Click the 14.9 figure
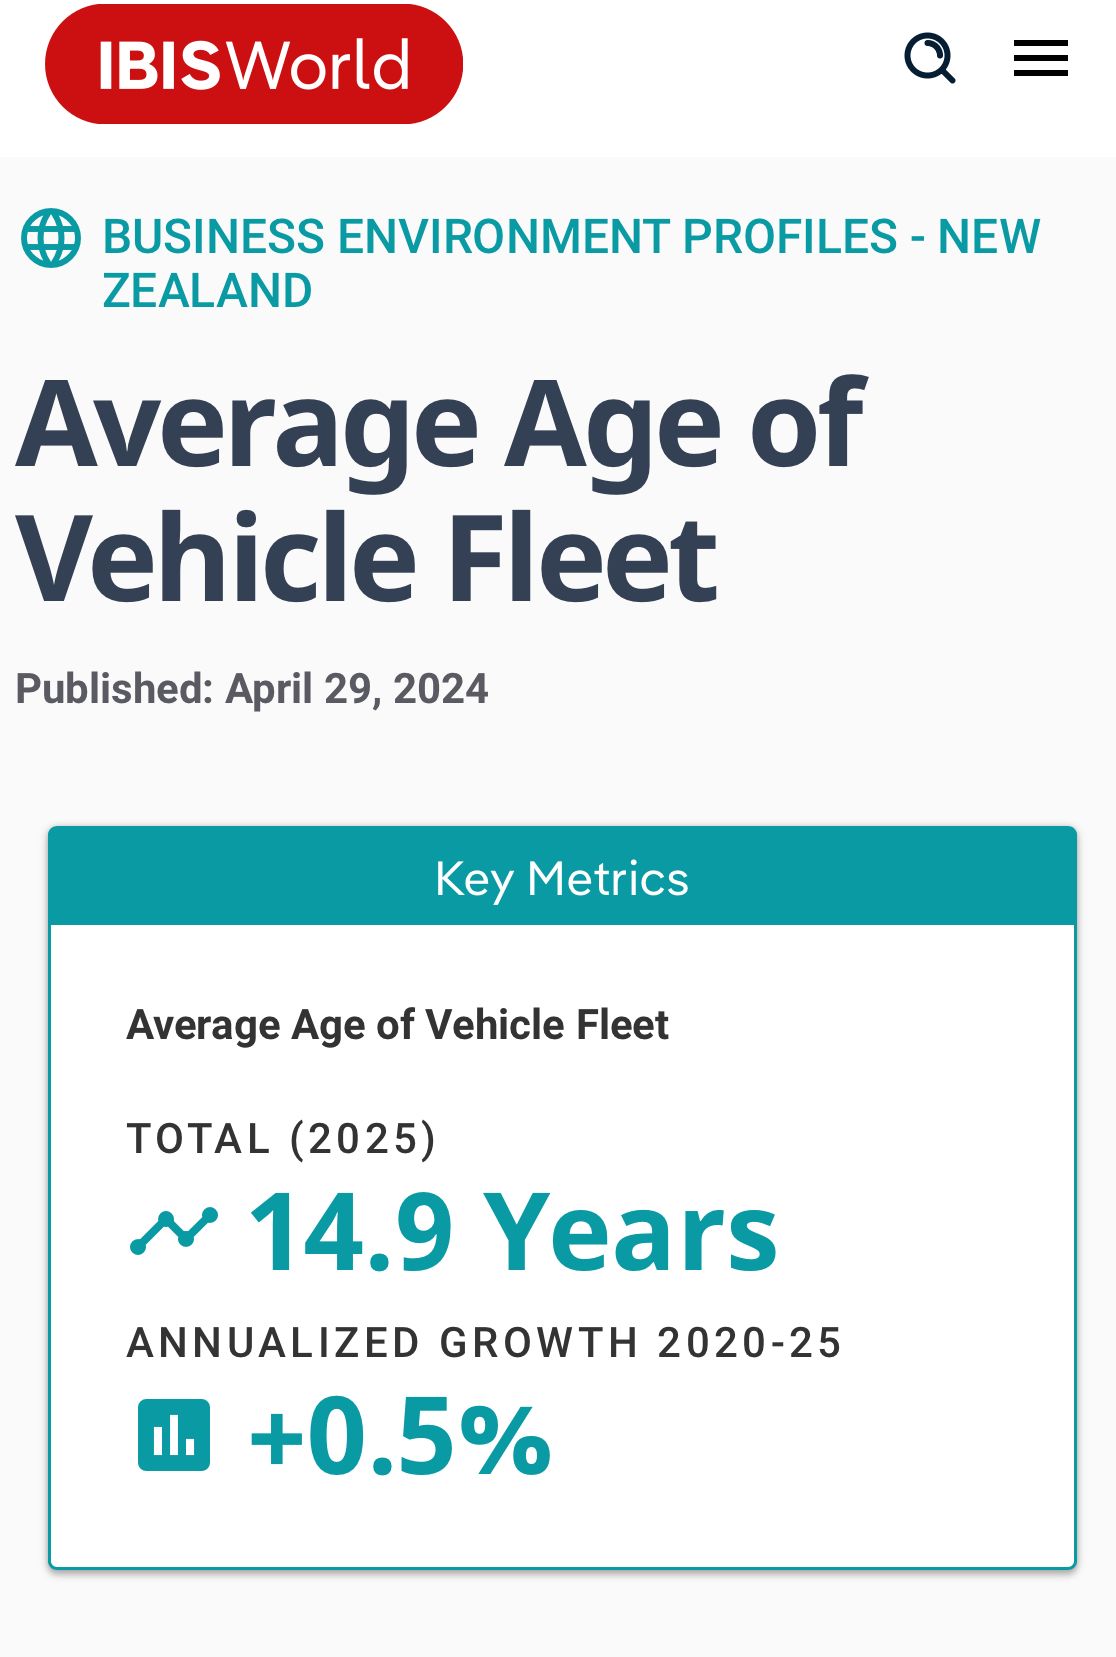 pyautogui.click(x=351, y=1234)
